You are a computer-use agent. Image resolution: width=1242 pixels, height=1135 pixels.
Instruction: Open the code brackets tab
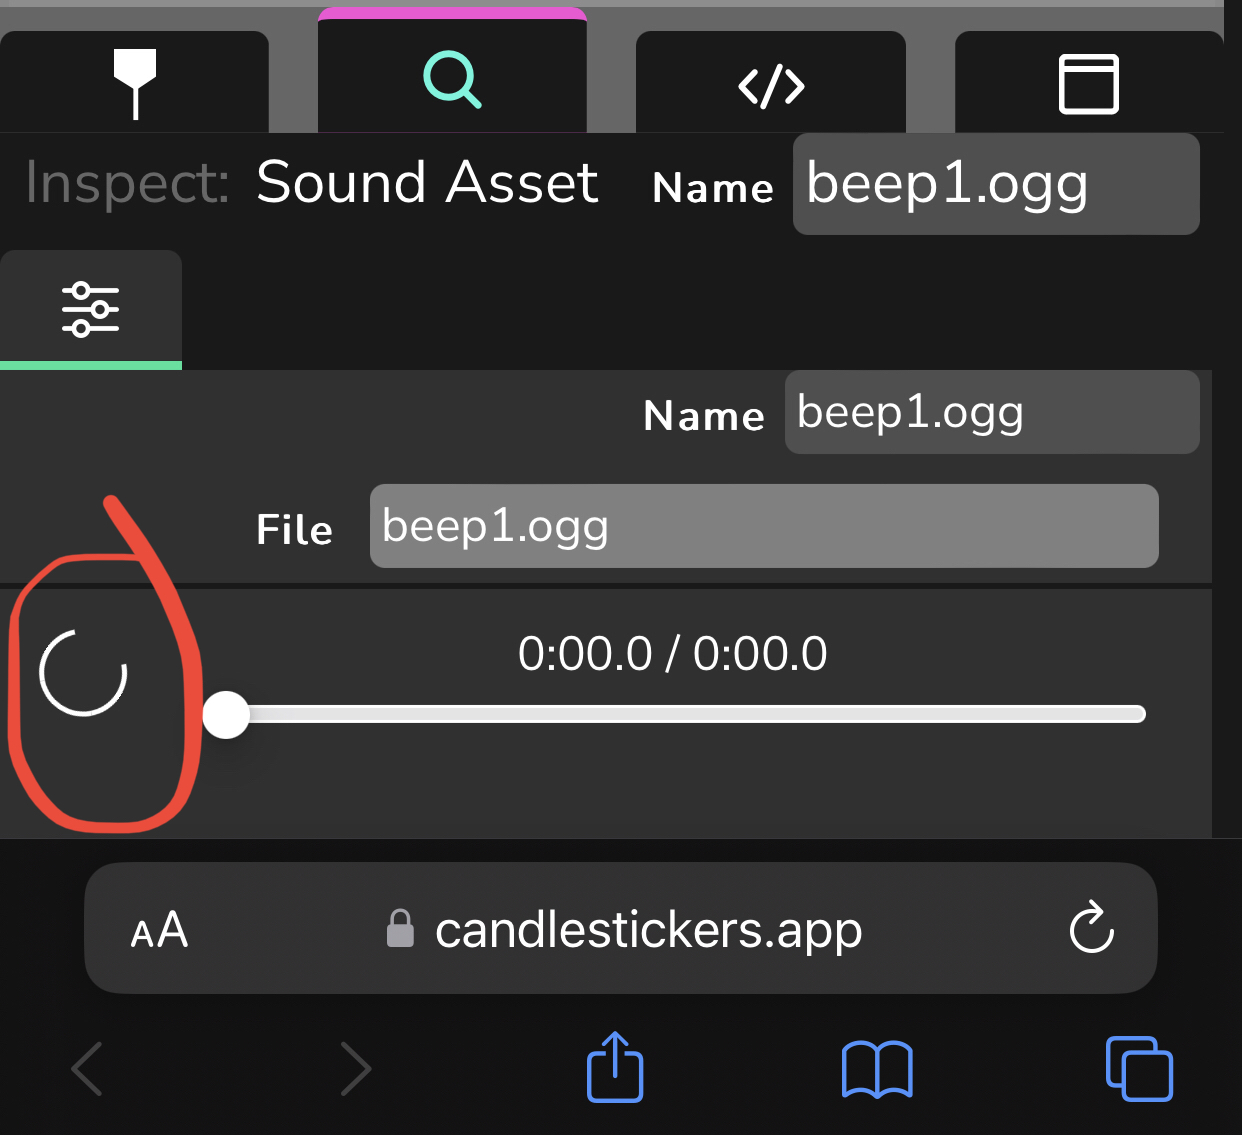(771, 85)
